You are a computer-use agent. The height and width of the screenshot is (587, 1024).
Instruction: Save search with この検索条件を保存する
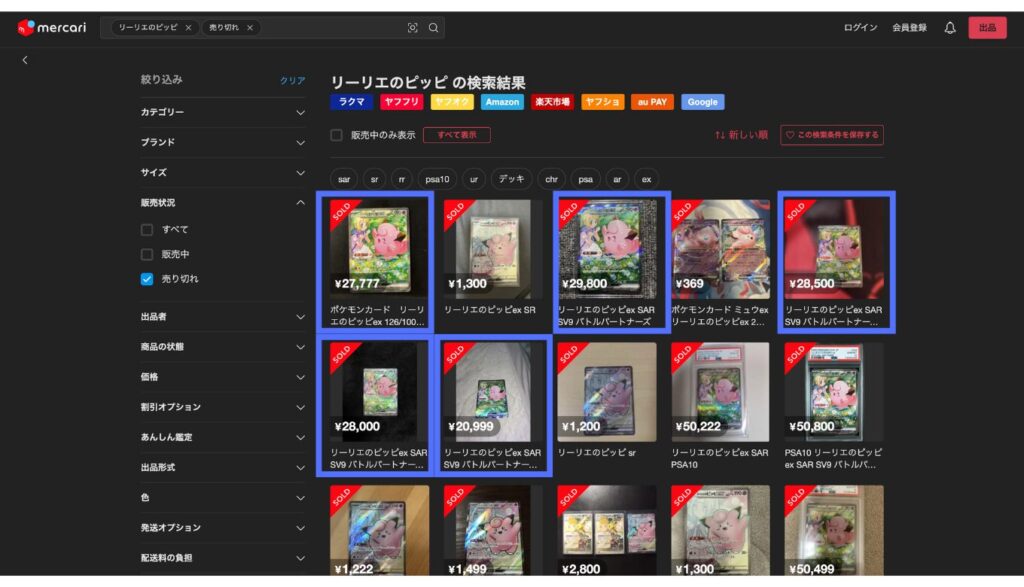[831, 135]
